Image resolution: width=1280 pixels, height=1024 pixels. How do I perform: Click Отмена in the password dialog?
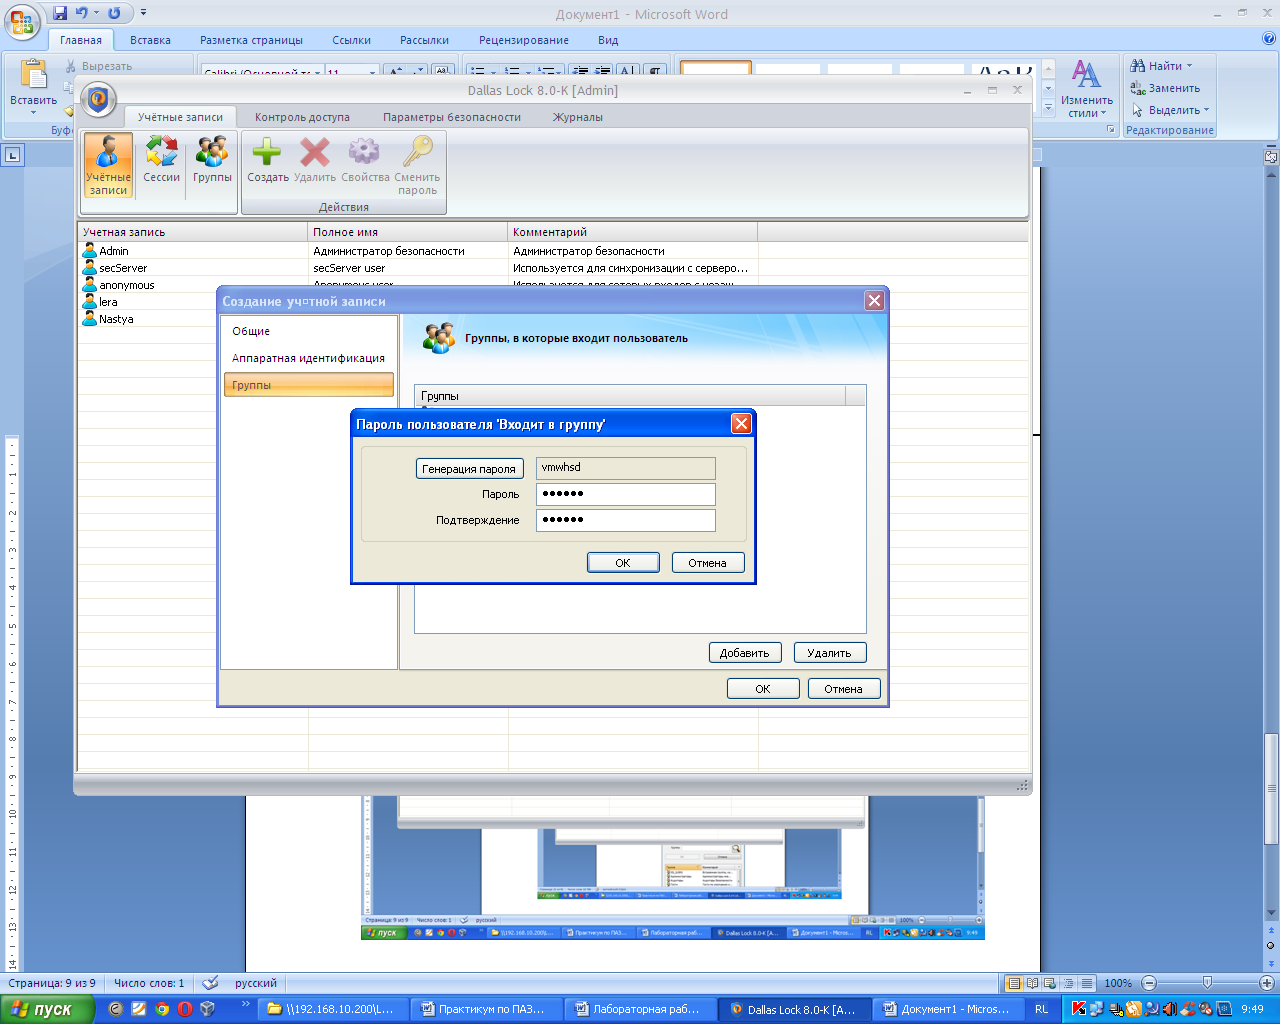pos(708,563)
